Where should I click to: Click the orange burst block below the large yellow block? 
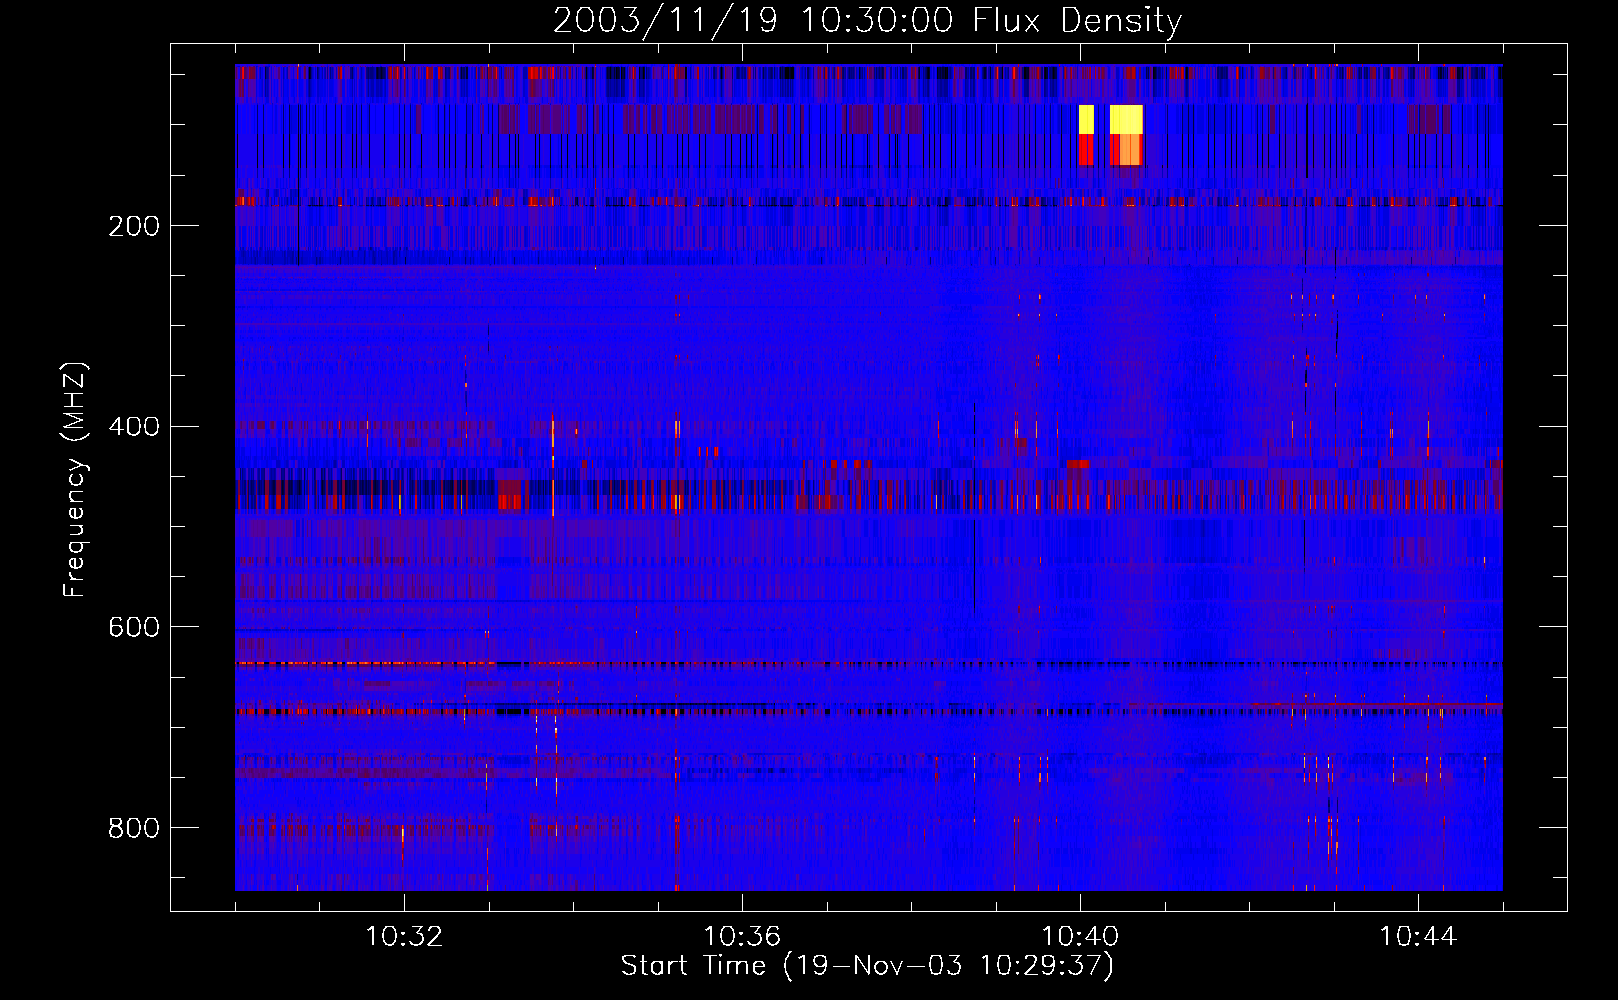pyautogui.click(x=1130, y=149)
